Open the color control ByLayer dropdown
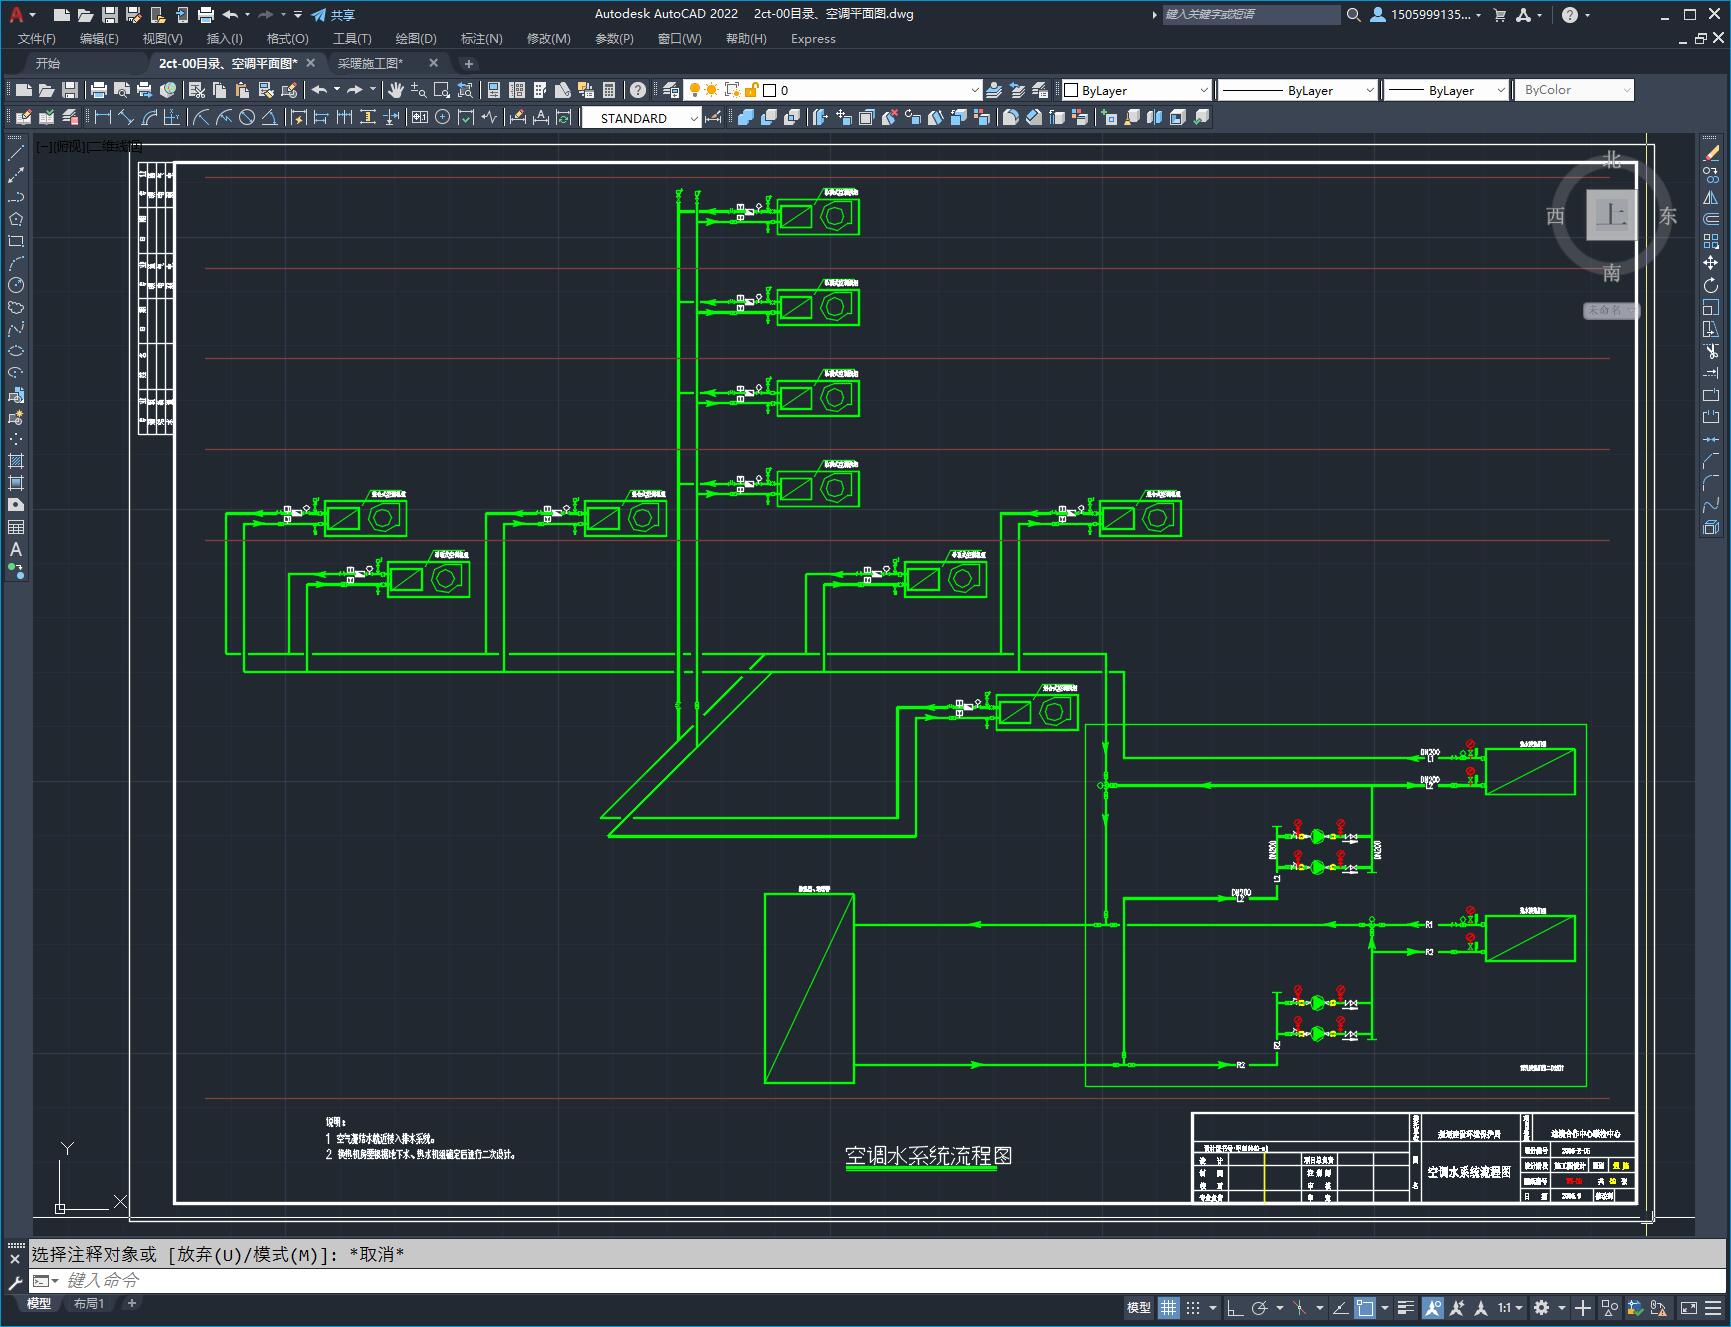Image resolution: width=1731 pixels, height=1327 pixels. (x=1136, y=90)
